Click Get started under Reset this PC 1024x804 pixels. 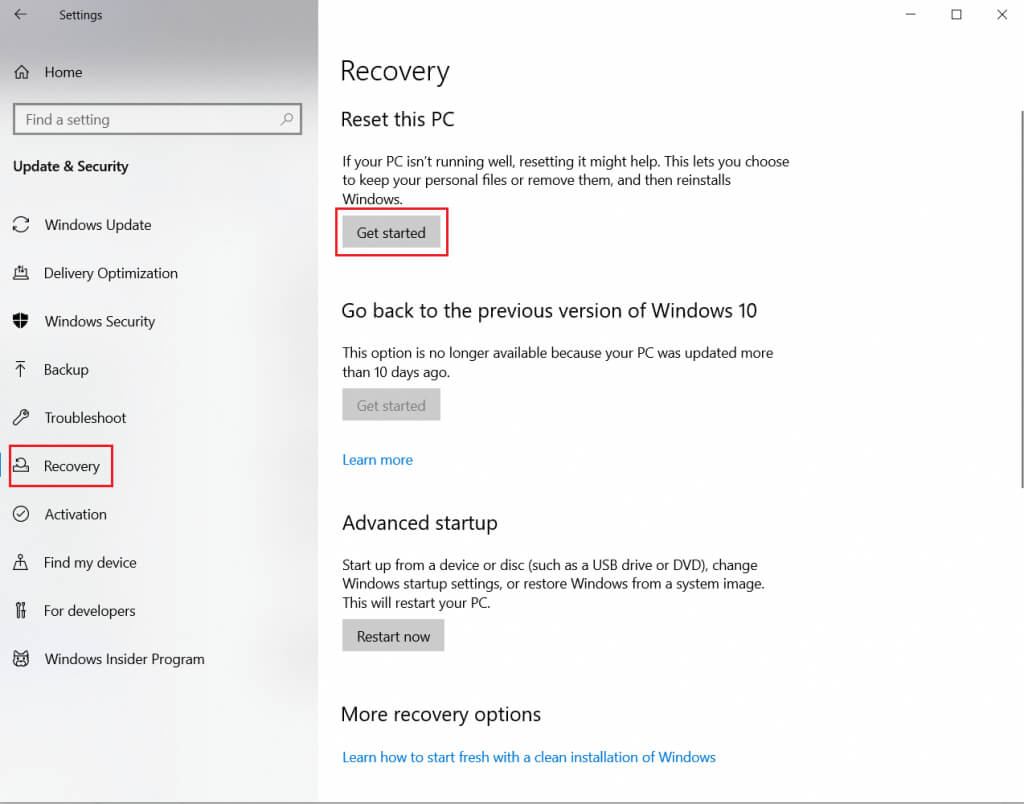pos(391,233)
